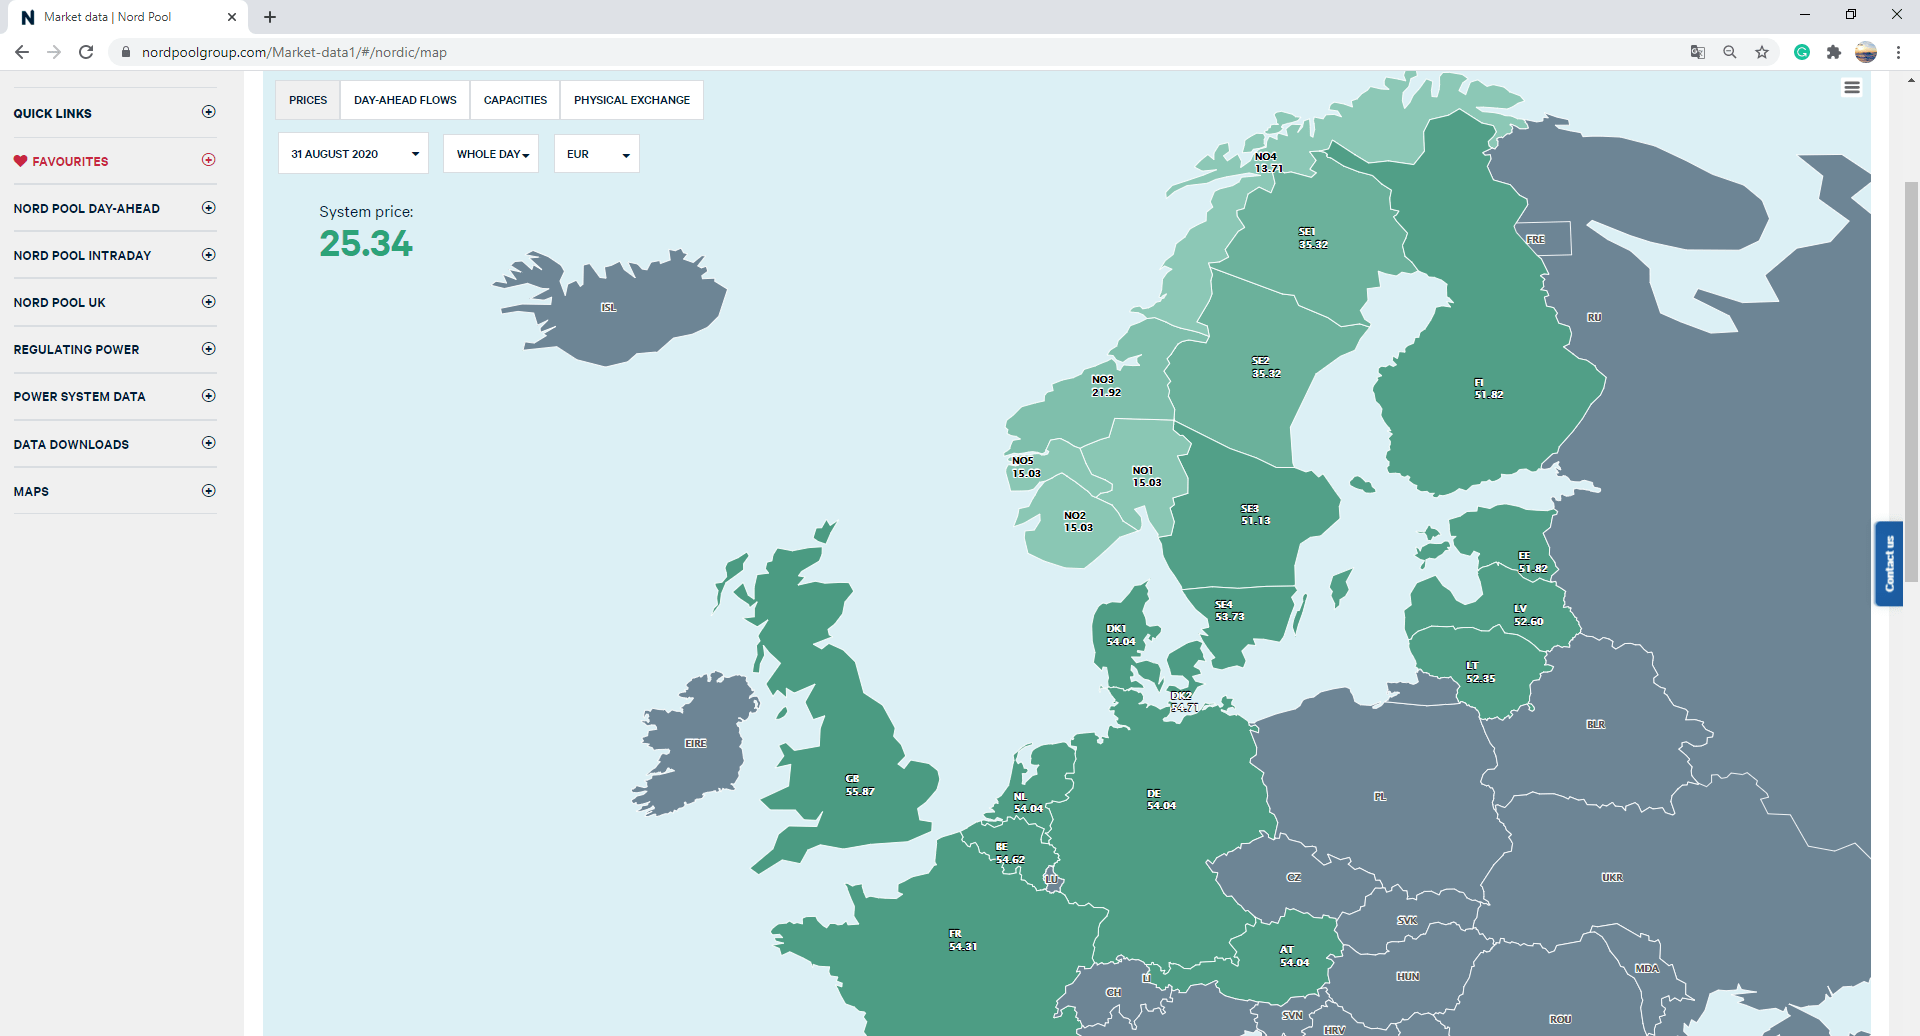Screen dimensions: 1920x1036
Task: Expand Nord Pool Day-Ahead section
Action: click(x=208, y=208)
